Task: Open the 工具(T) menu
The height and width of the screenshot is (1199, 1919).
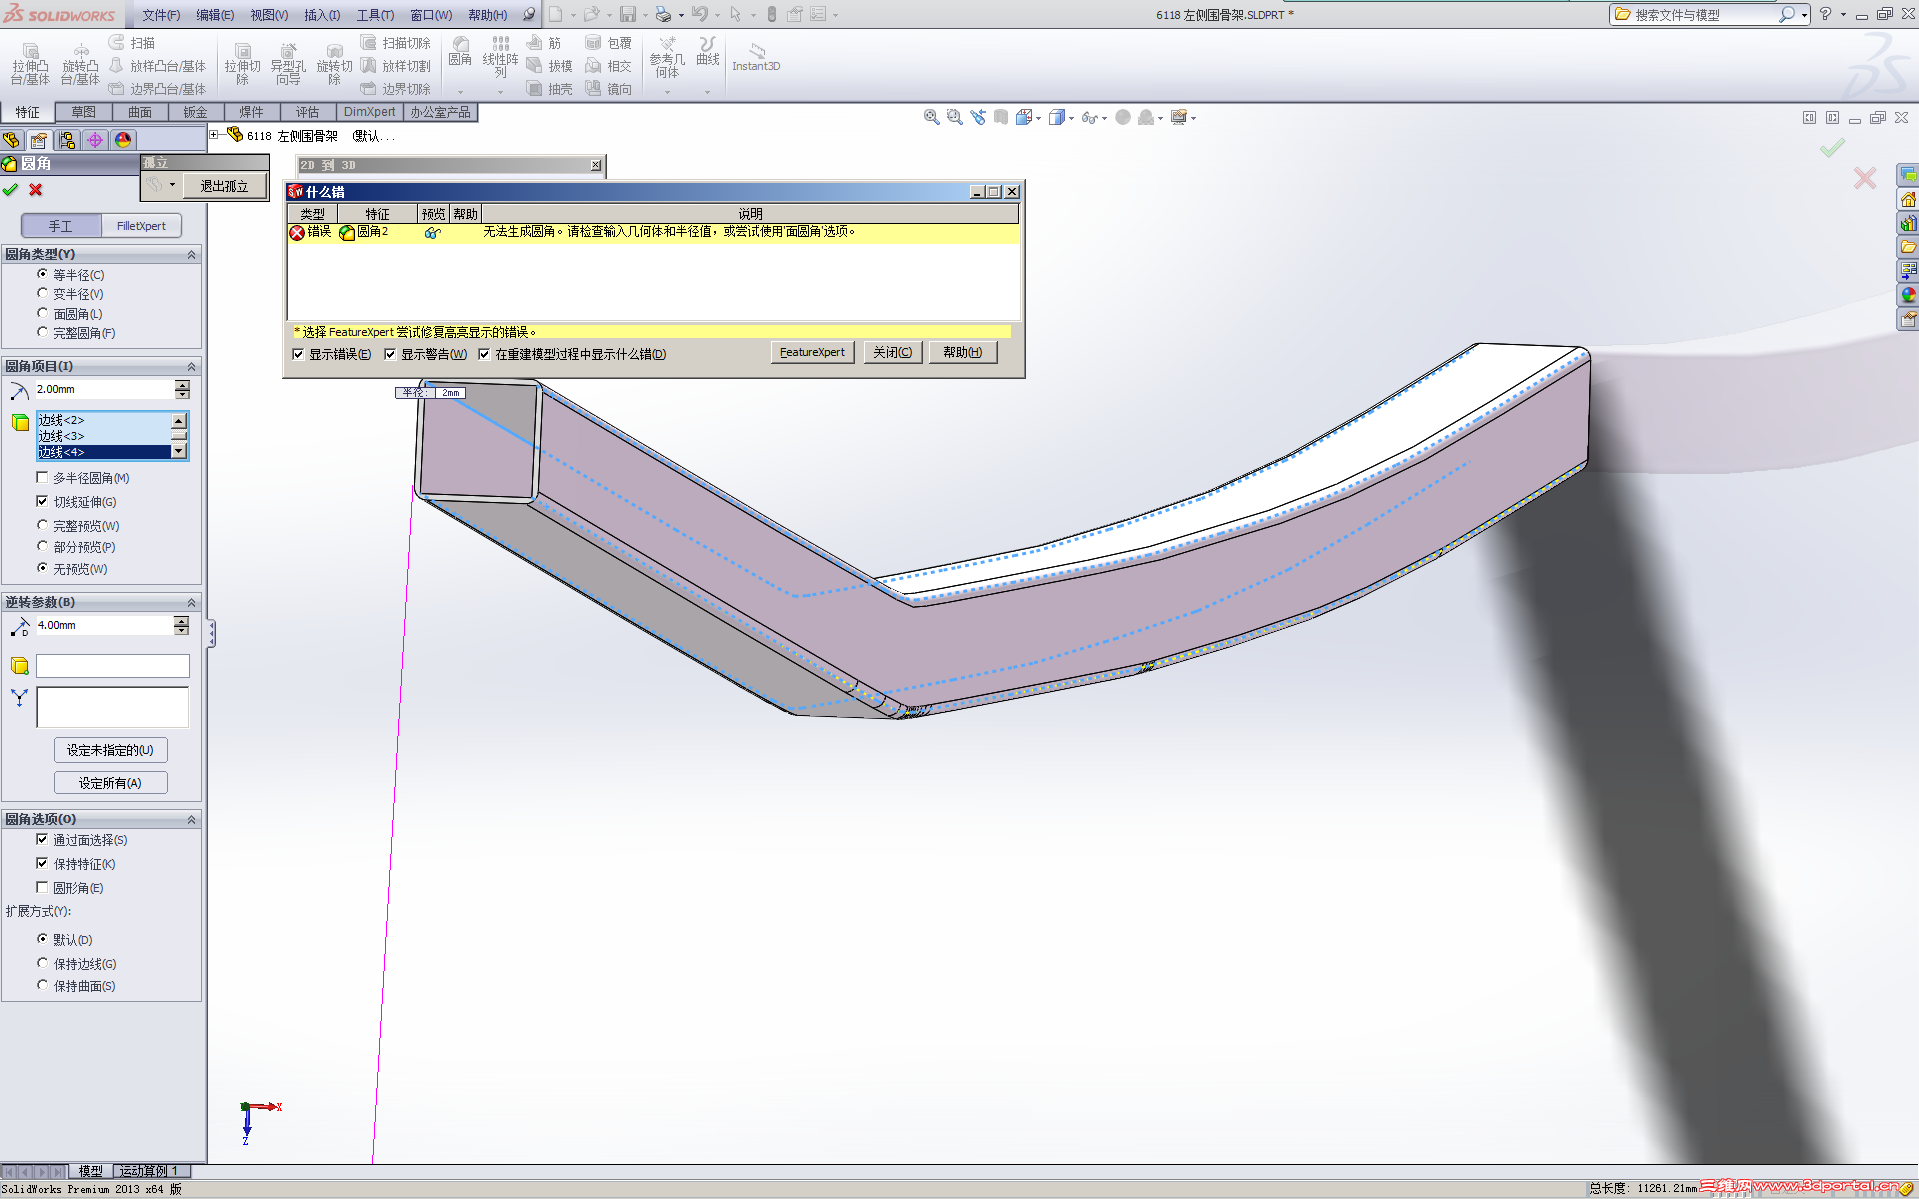Action: tap(375, 15)
